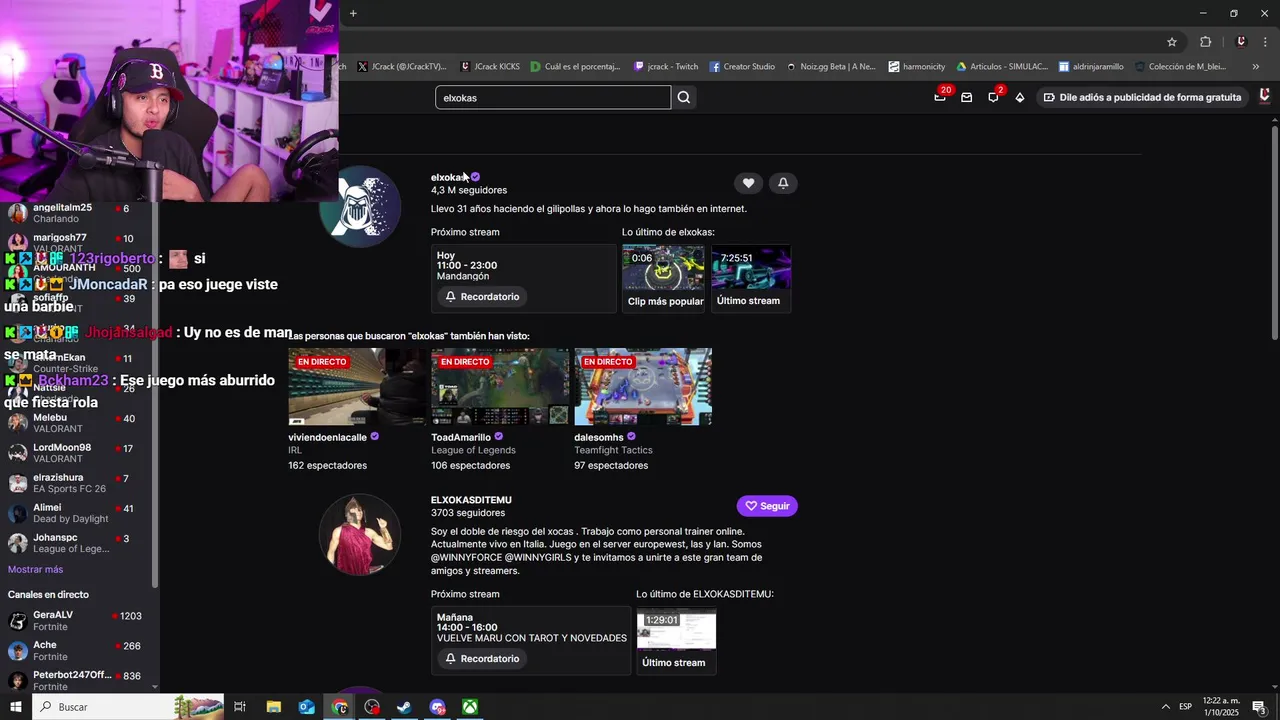Bookmark this page with the star icon
The width and height of the screenshot is (1280, 720).
(1172, 42)
